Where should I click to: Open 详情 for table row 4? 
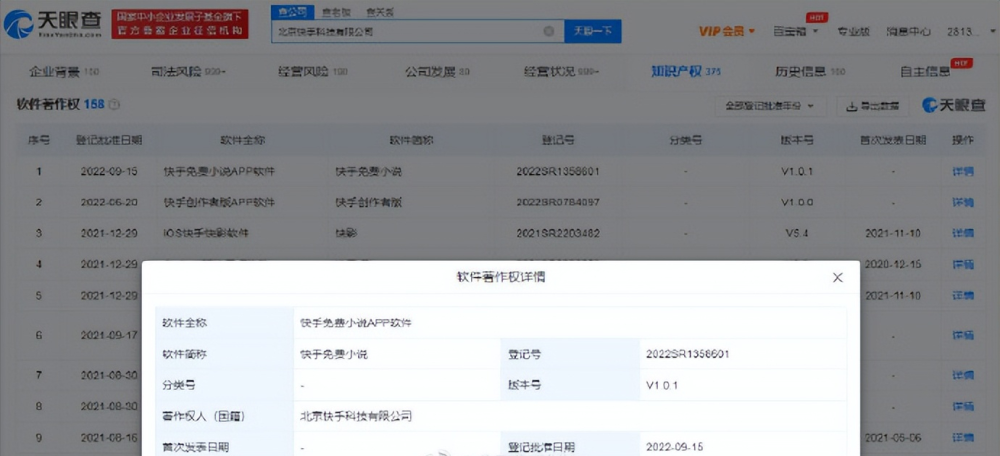[962, 264]
